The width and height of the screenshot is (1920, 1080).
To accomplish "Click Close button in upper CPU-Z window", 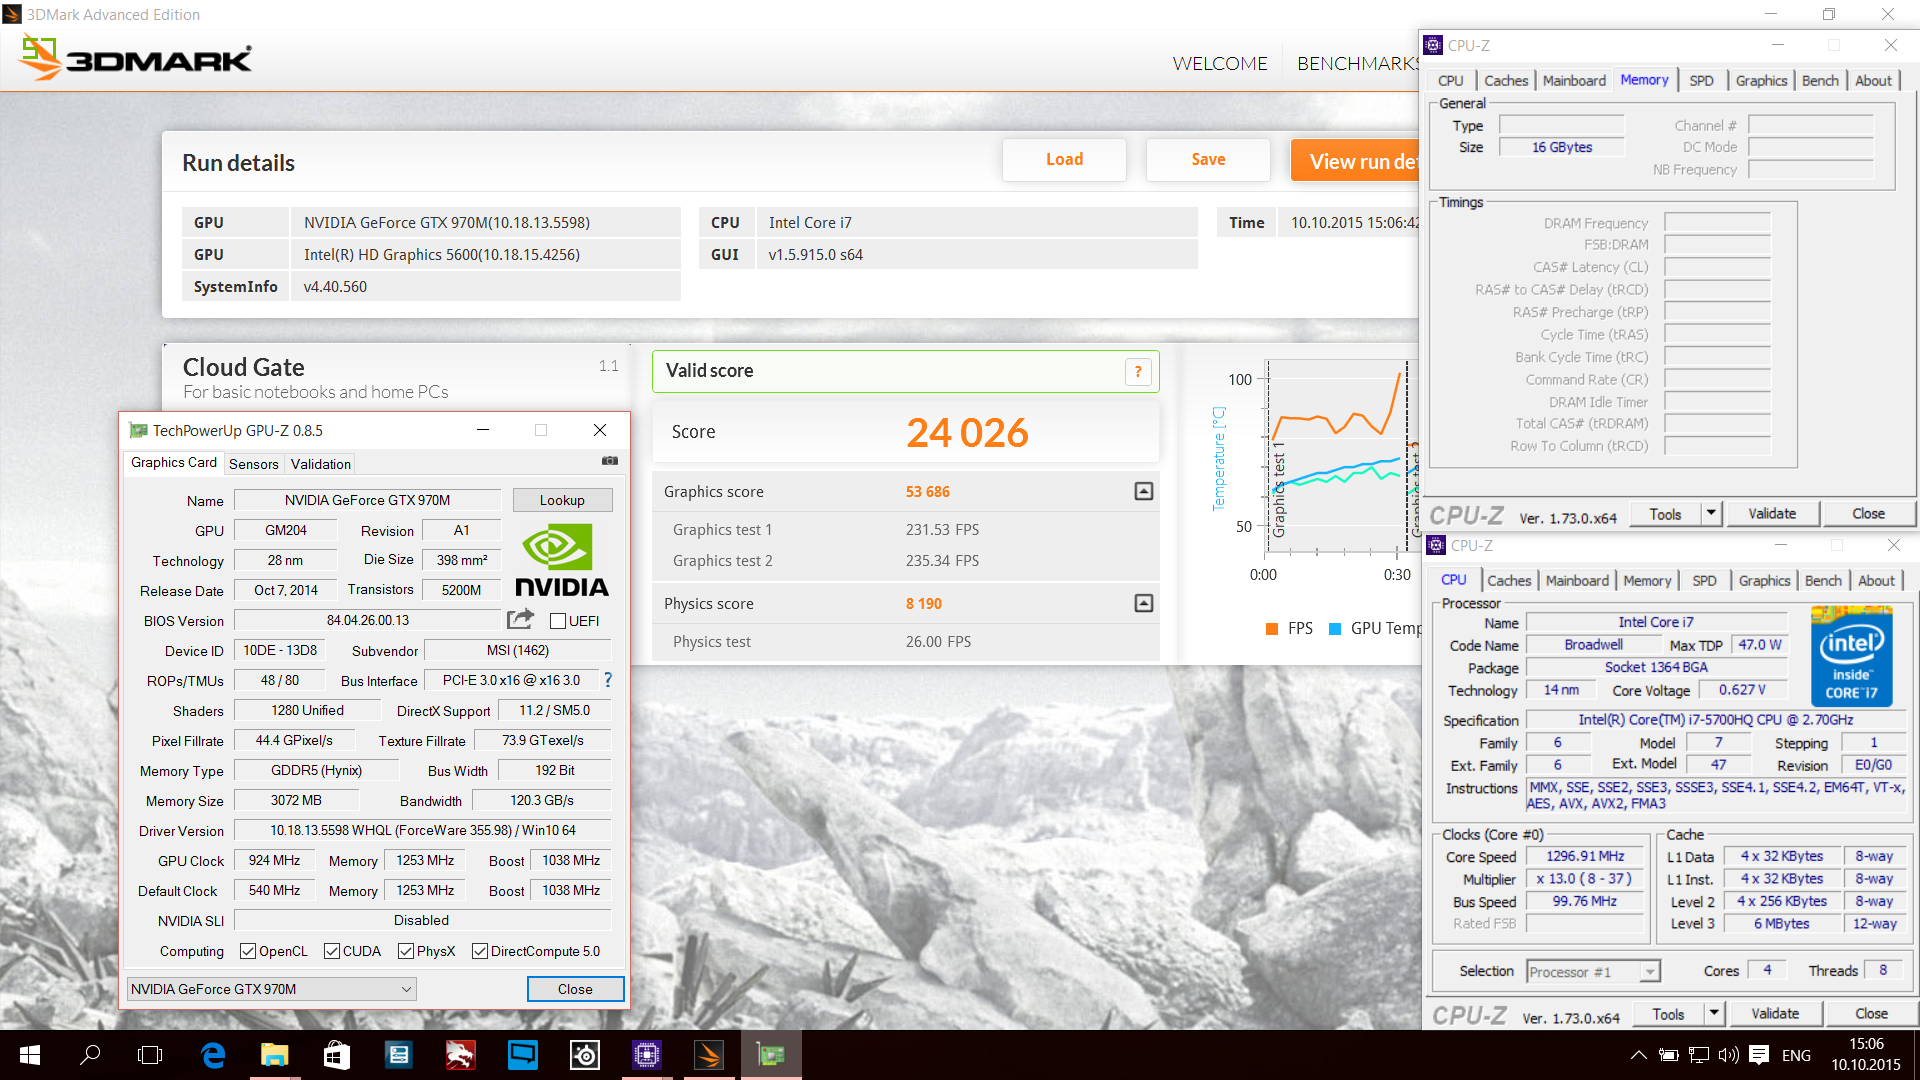I will (x=1868, y=513).
